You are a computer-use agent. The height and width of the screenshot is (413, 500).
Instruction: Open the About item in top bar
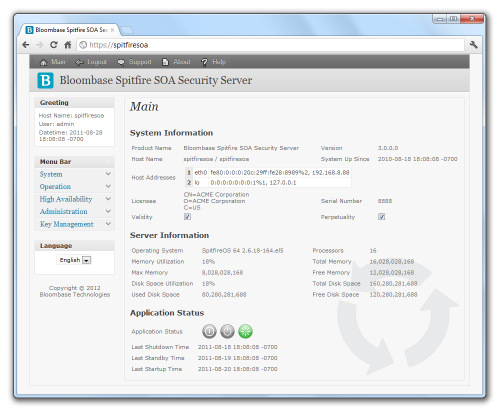tap(176, 62)
